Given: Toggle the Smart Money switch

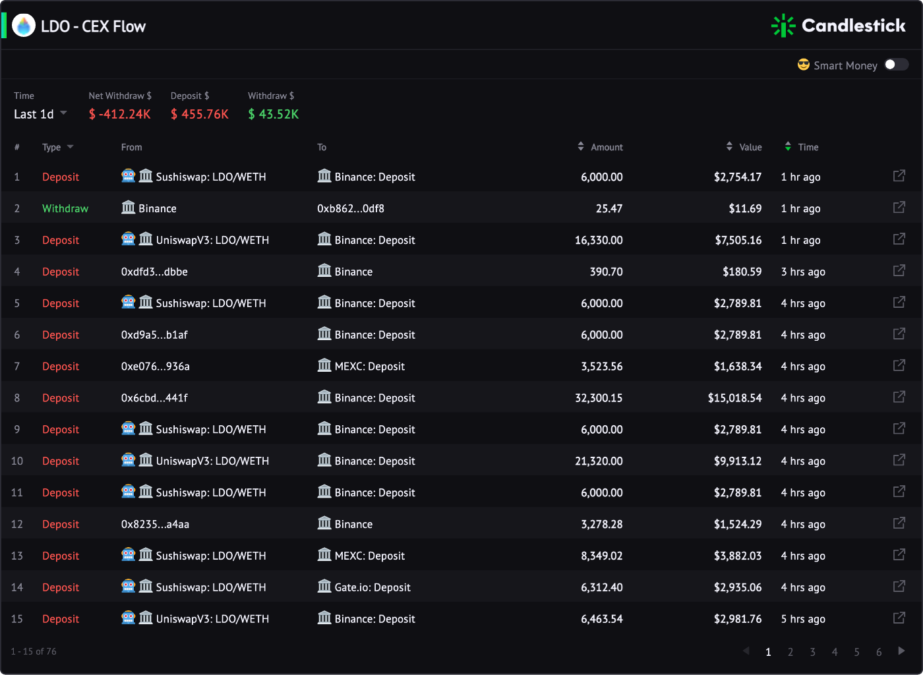Looking at the screenshot, I should point(896,65).
